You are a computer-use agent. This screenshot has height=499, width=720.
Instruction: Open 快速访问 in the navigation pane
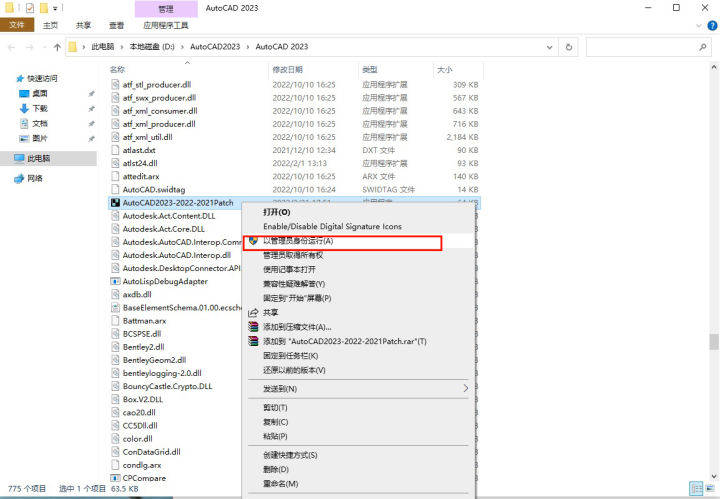(x=42, y=78)
